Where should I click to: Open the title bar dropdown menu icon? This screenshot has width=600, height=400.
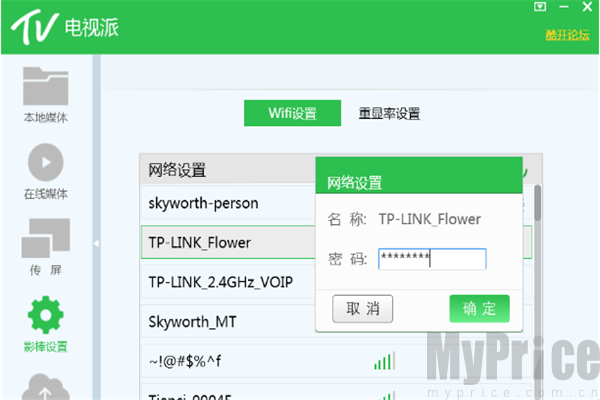click(x=540, y=7)
